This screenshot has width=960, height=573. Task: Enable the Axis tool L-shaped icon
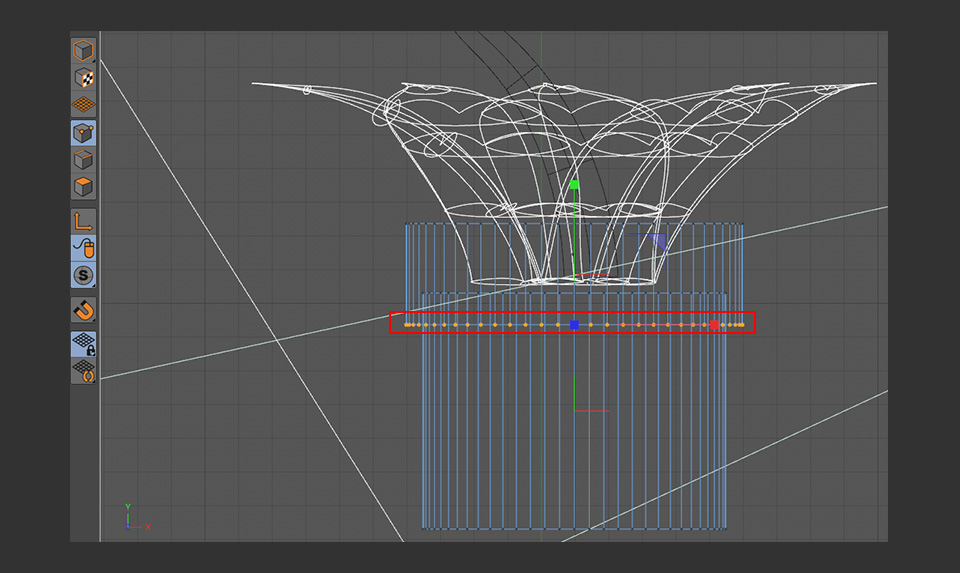tap(83, 221)
